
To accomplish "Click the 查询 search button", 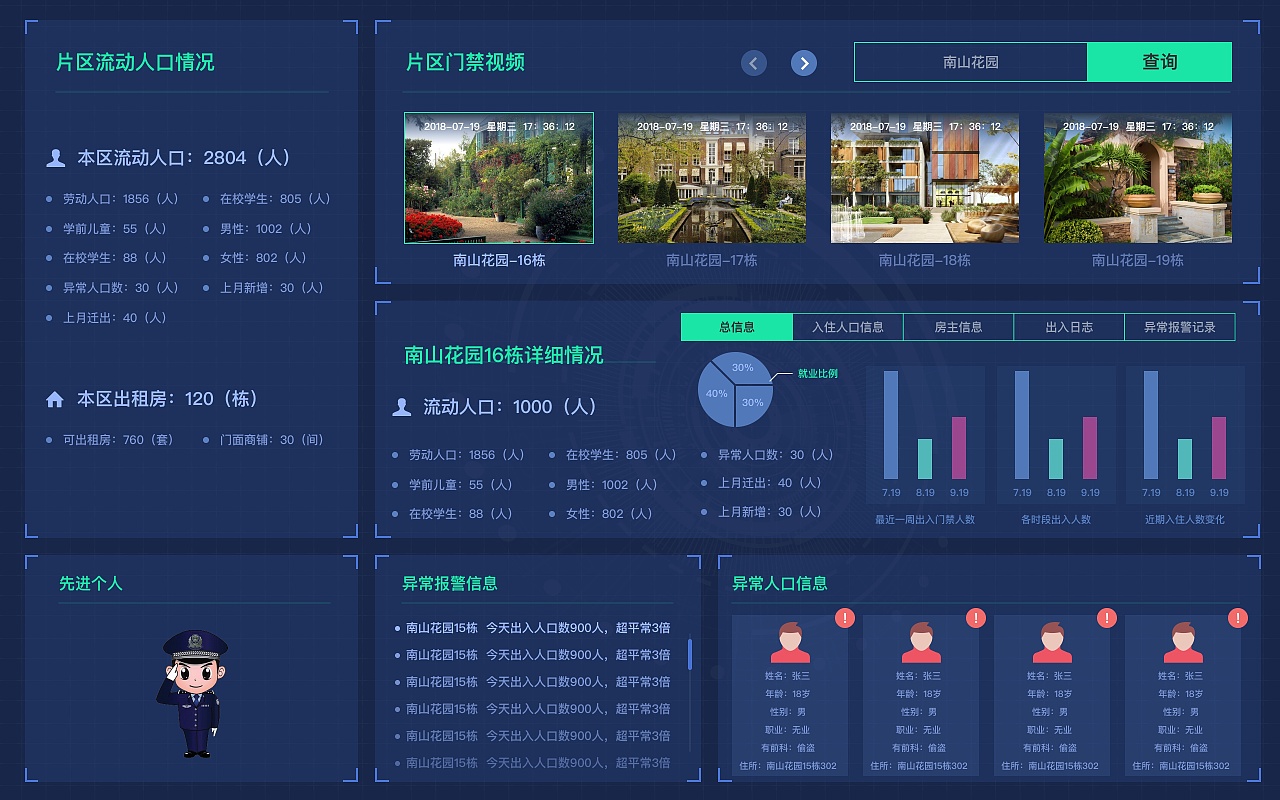I will 1159,61.
